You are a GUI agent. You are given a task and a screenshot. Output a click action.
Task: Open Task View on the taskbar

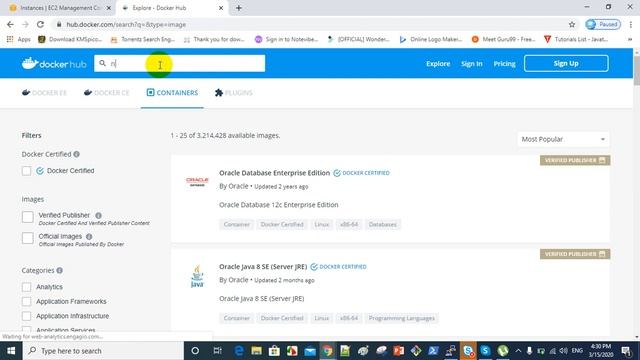pos(217,351)
